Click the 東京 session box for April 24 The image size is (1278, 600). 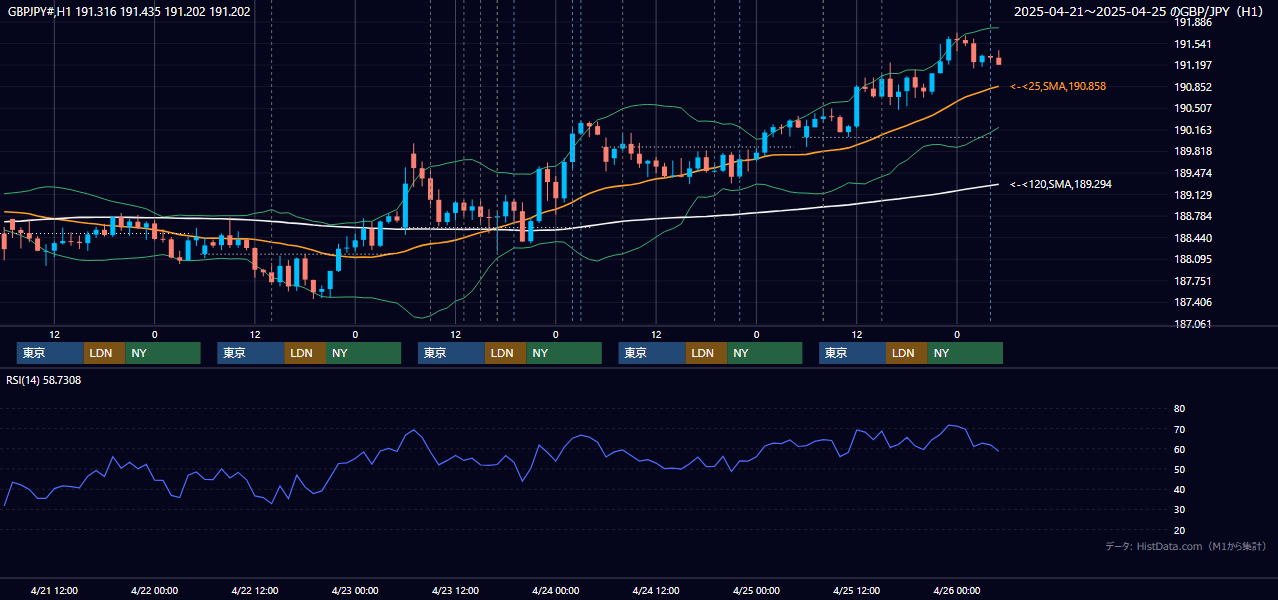coord(652,353)
